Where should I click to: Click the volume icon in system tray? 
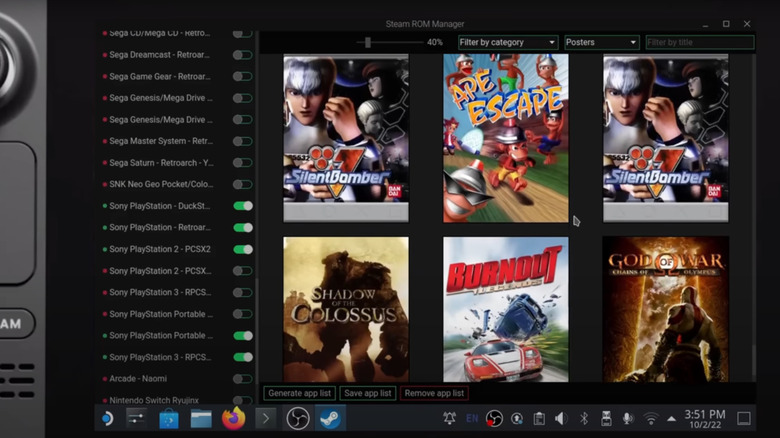[x=560, y=418]
